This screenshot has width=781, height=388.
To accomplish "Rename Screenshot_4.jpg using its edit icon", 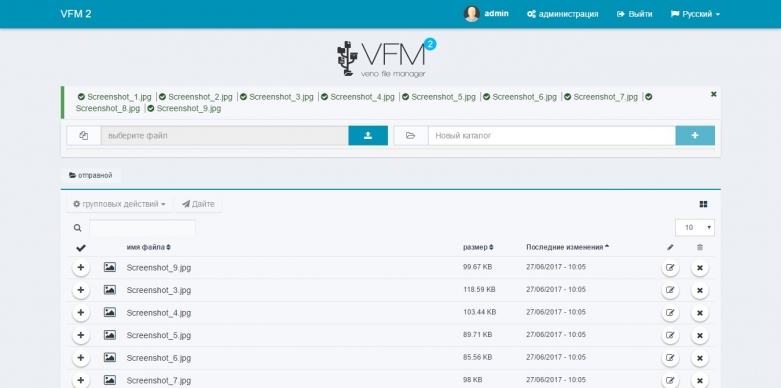I will coord(670,313).
